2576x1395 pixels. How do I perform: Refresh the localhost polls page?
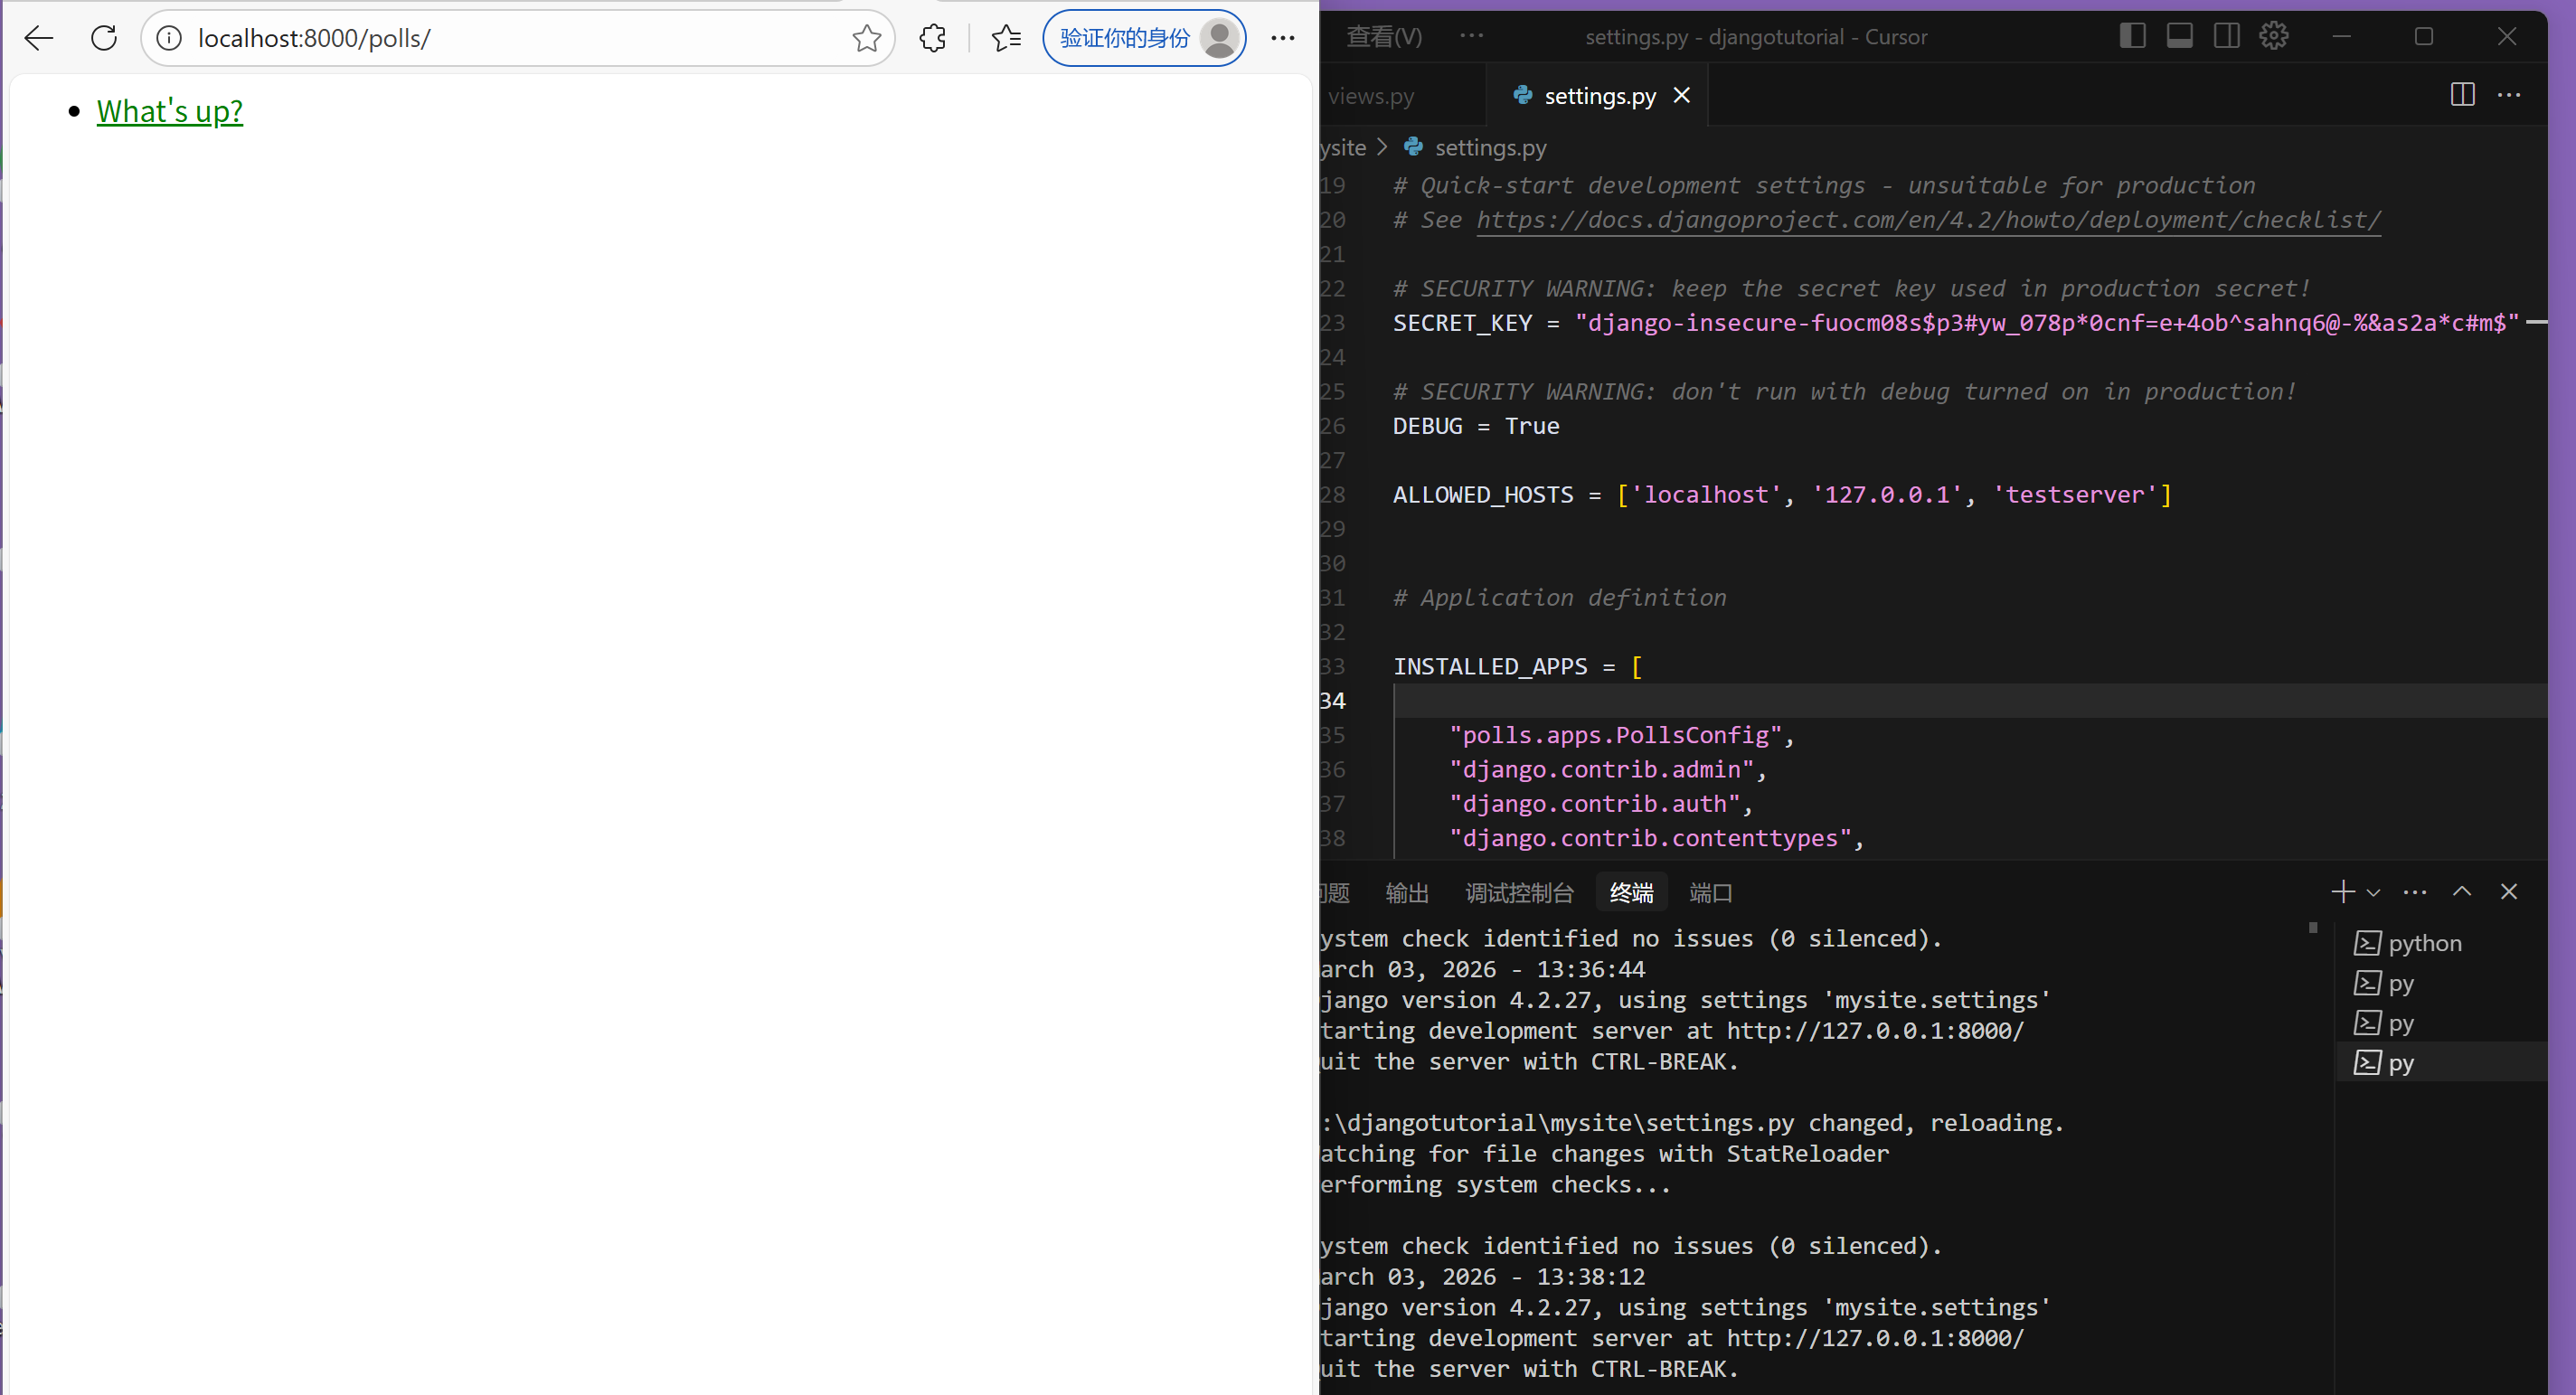(x=104, y=38)
